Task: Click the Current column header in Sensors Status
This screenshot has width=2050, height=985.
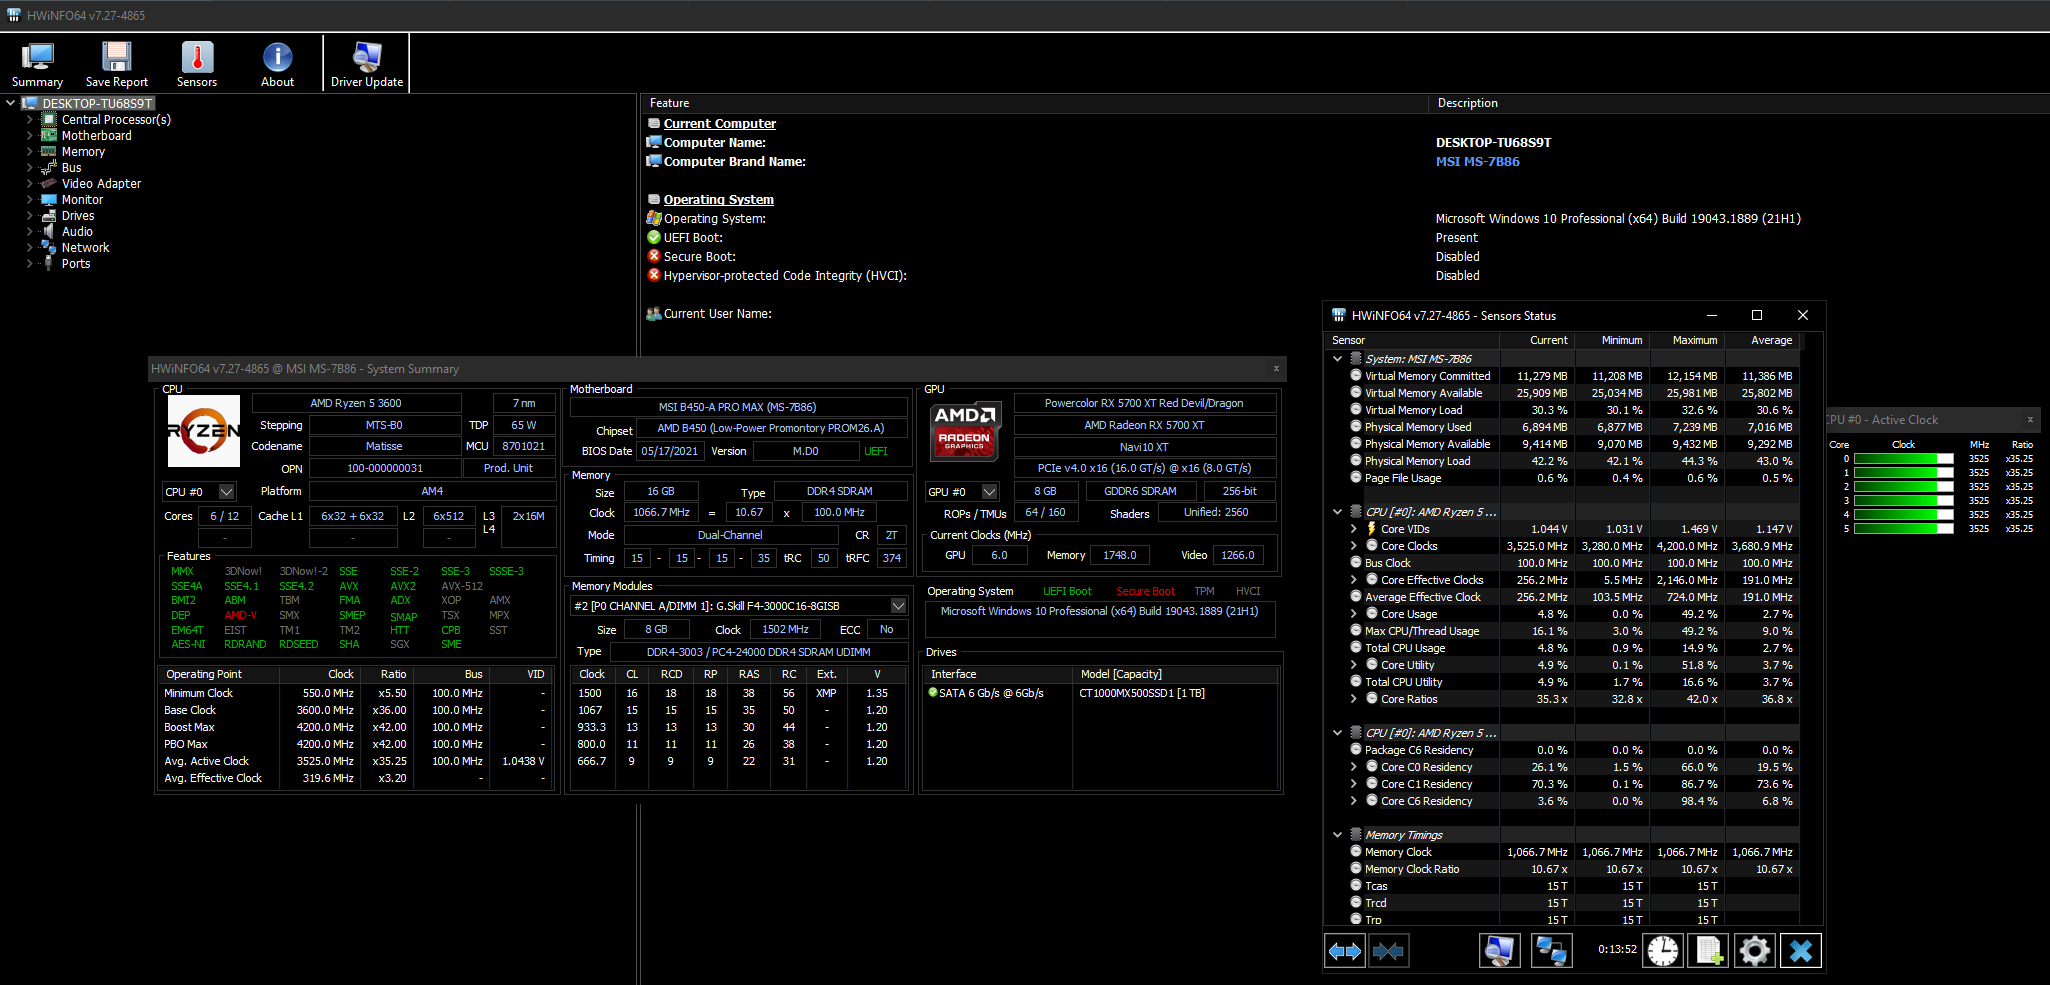Action: pos(1538,341)
